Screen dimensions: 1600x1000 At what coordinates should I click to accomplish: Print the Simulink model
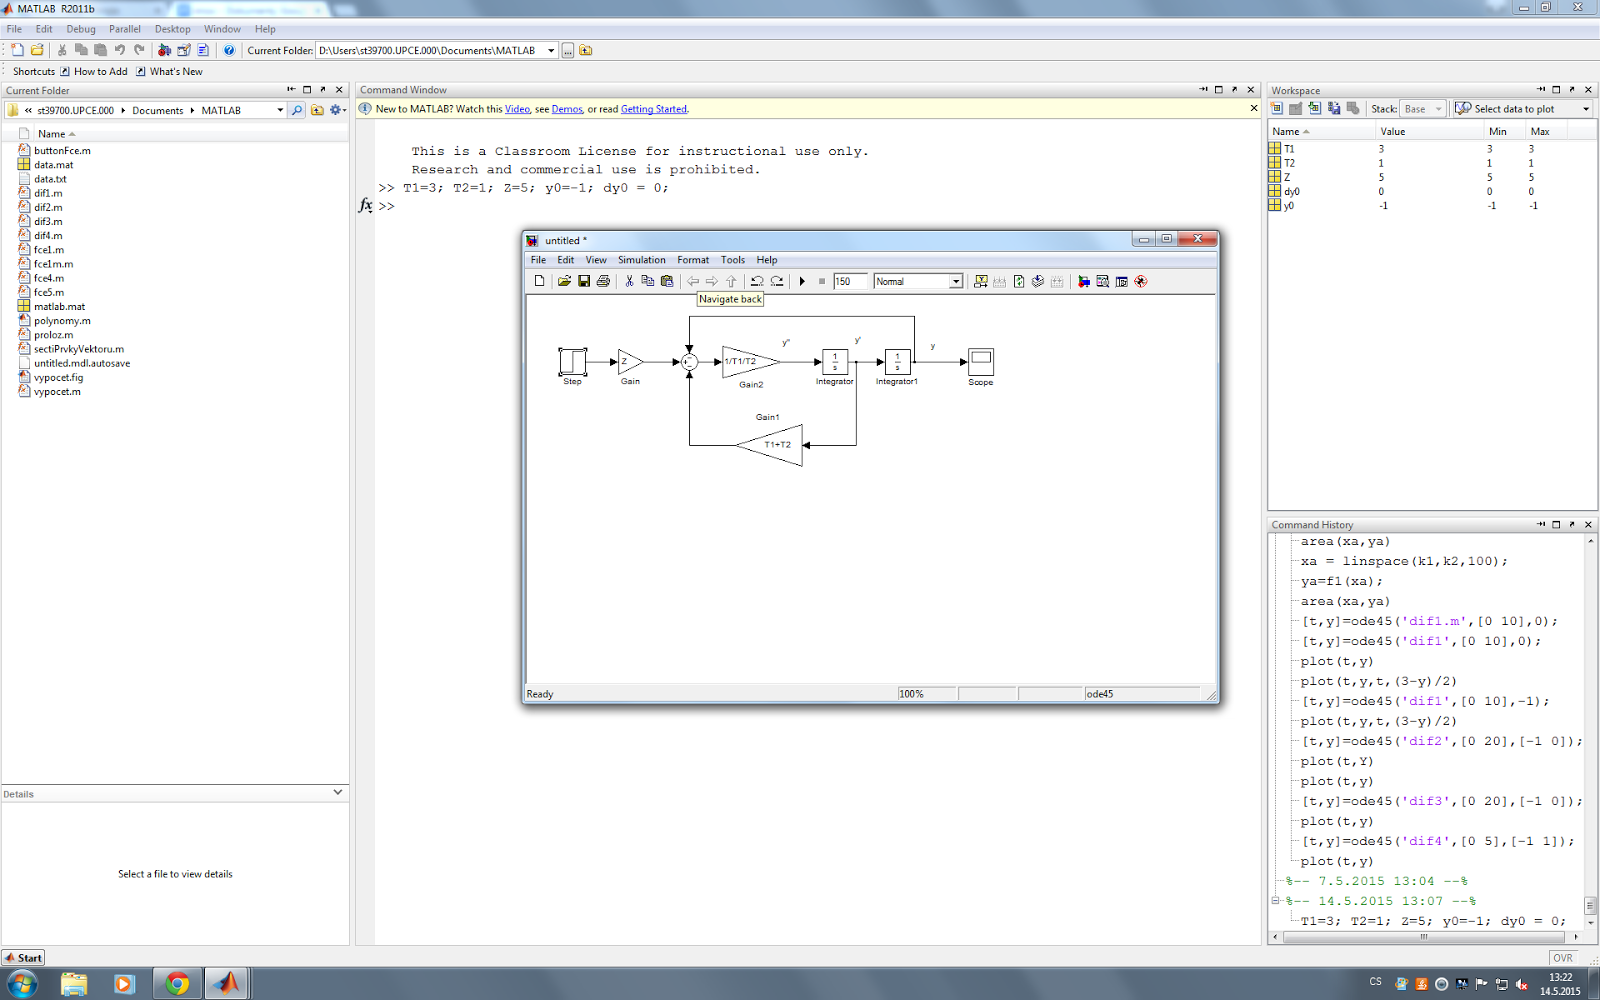pyautogui.click(x=603, y=281)
